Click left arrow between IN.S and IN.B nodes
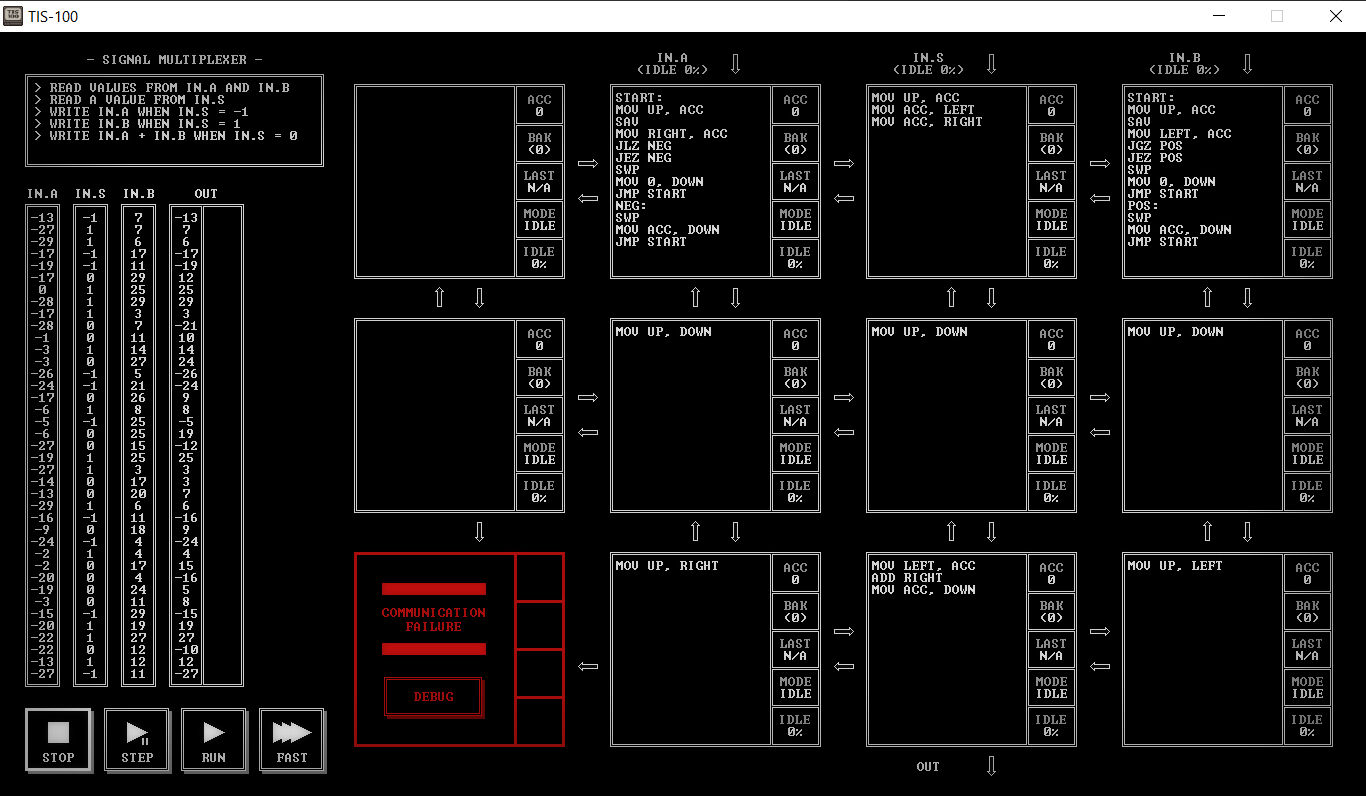The image size is (1366, 796). pos(1100,199)
